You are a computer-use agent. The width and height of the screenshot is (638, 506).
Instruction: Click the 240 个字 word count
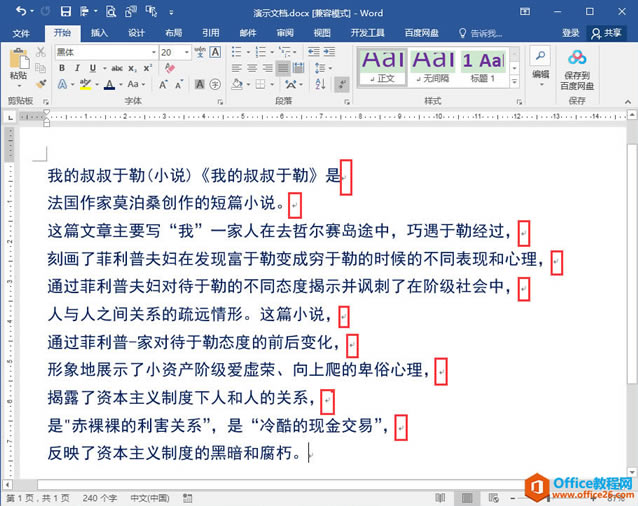click(x=100, y=498)
